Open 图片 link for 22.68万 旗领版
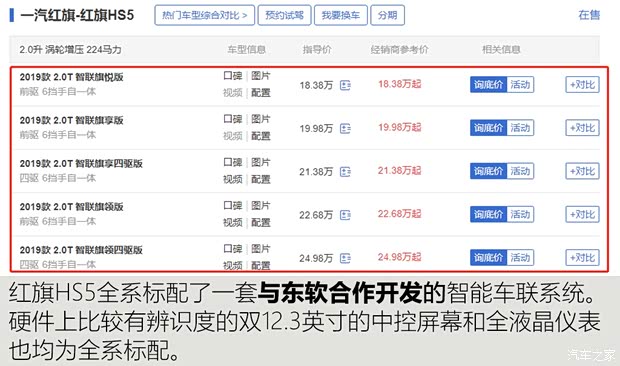 [x=261, y=205]
